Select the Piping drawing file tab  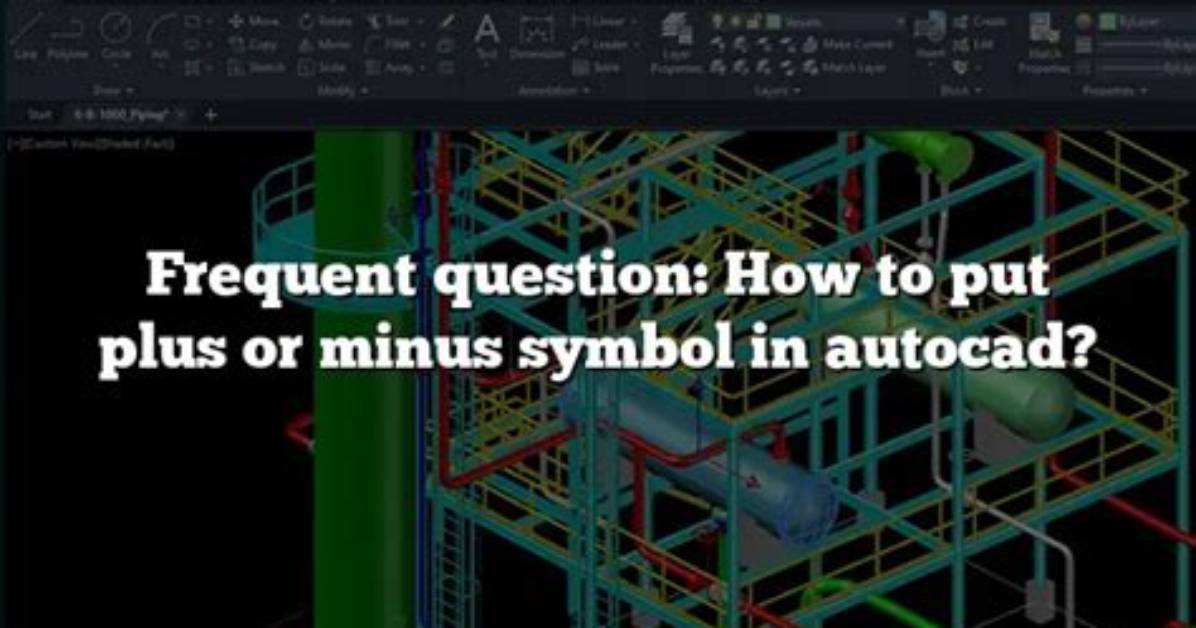tap(121, 115)
